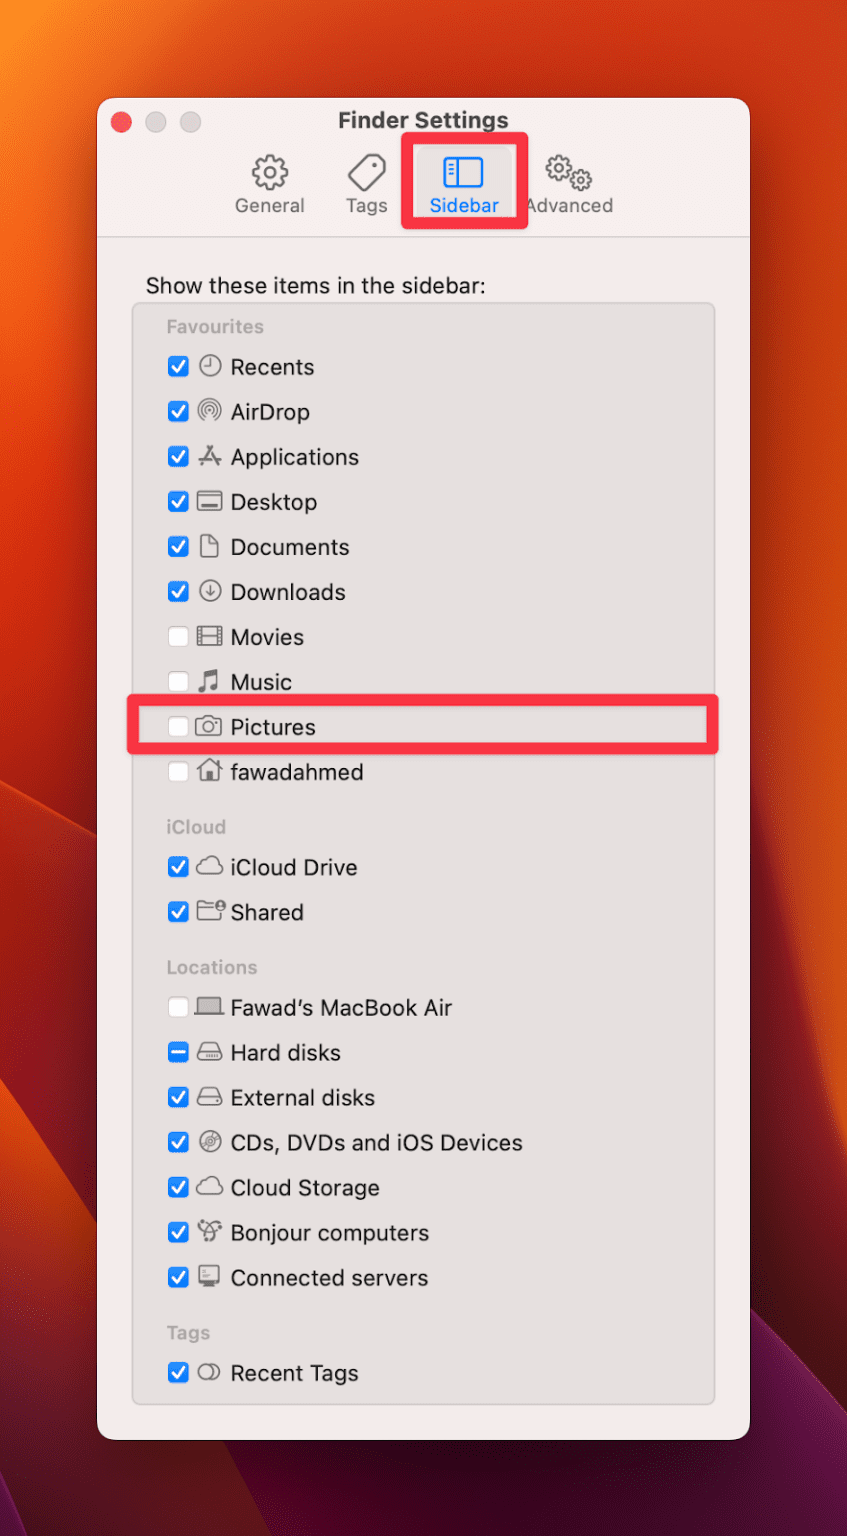This screenshot has width=847, height=1536.
Task: Click the fawadahmed home folder icon
Action: 210,771
